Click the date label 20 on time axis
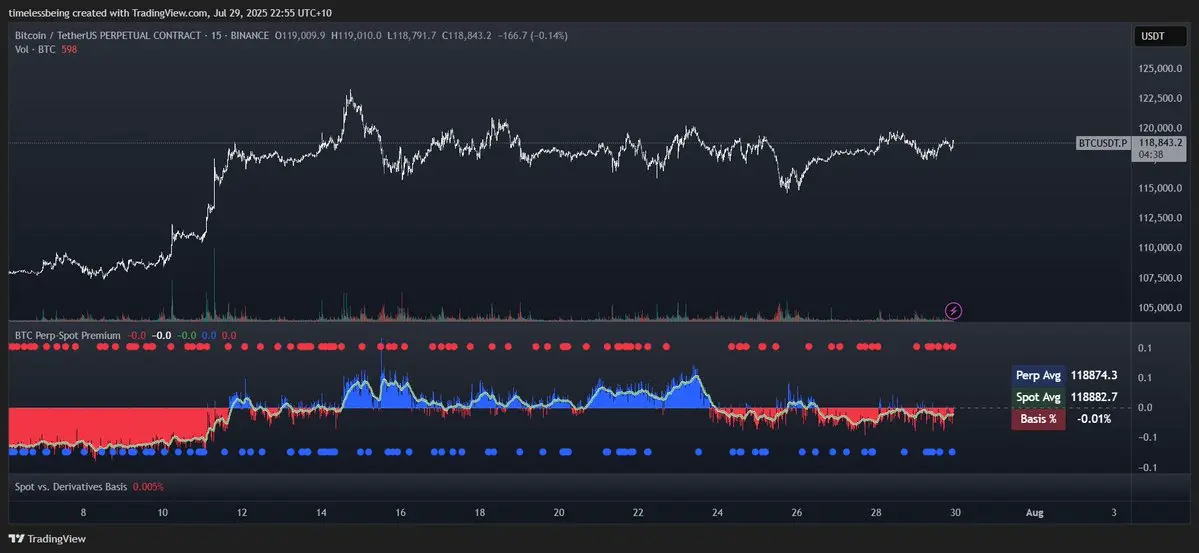The width and height of the screenshot is (1199, 553). pyautogui.click(x=559, y=512)
